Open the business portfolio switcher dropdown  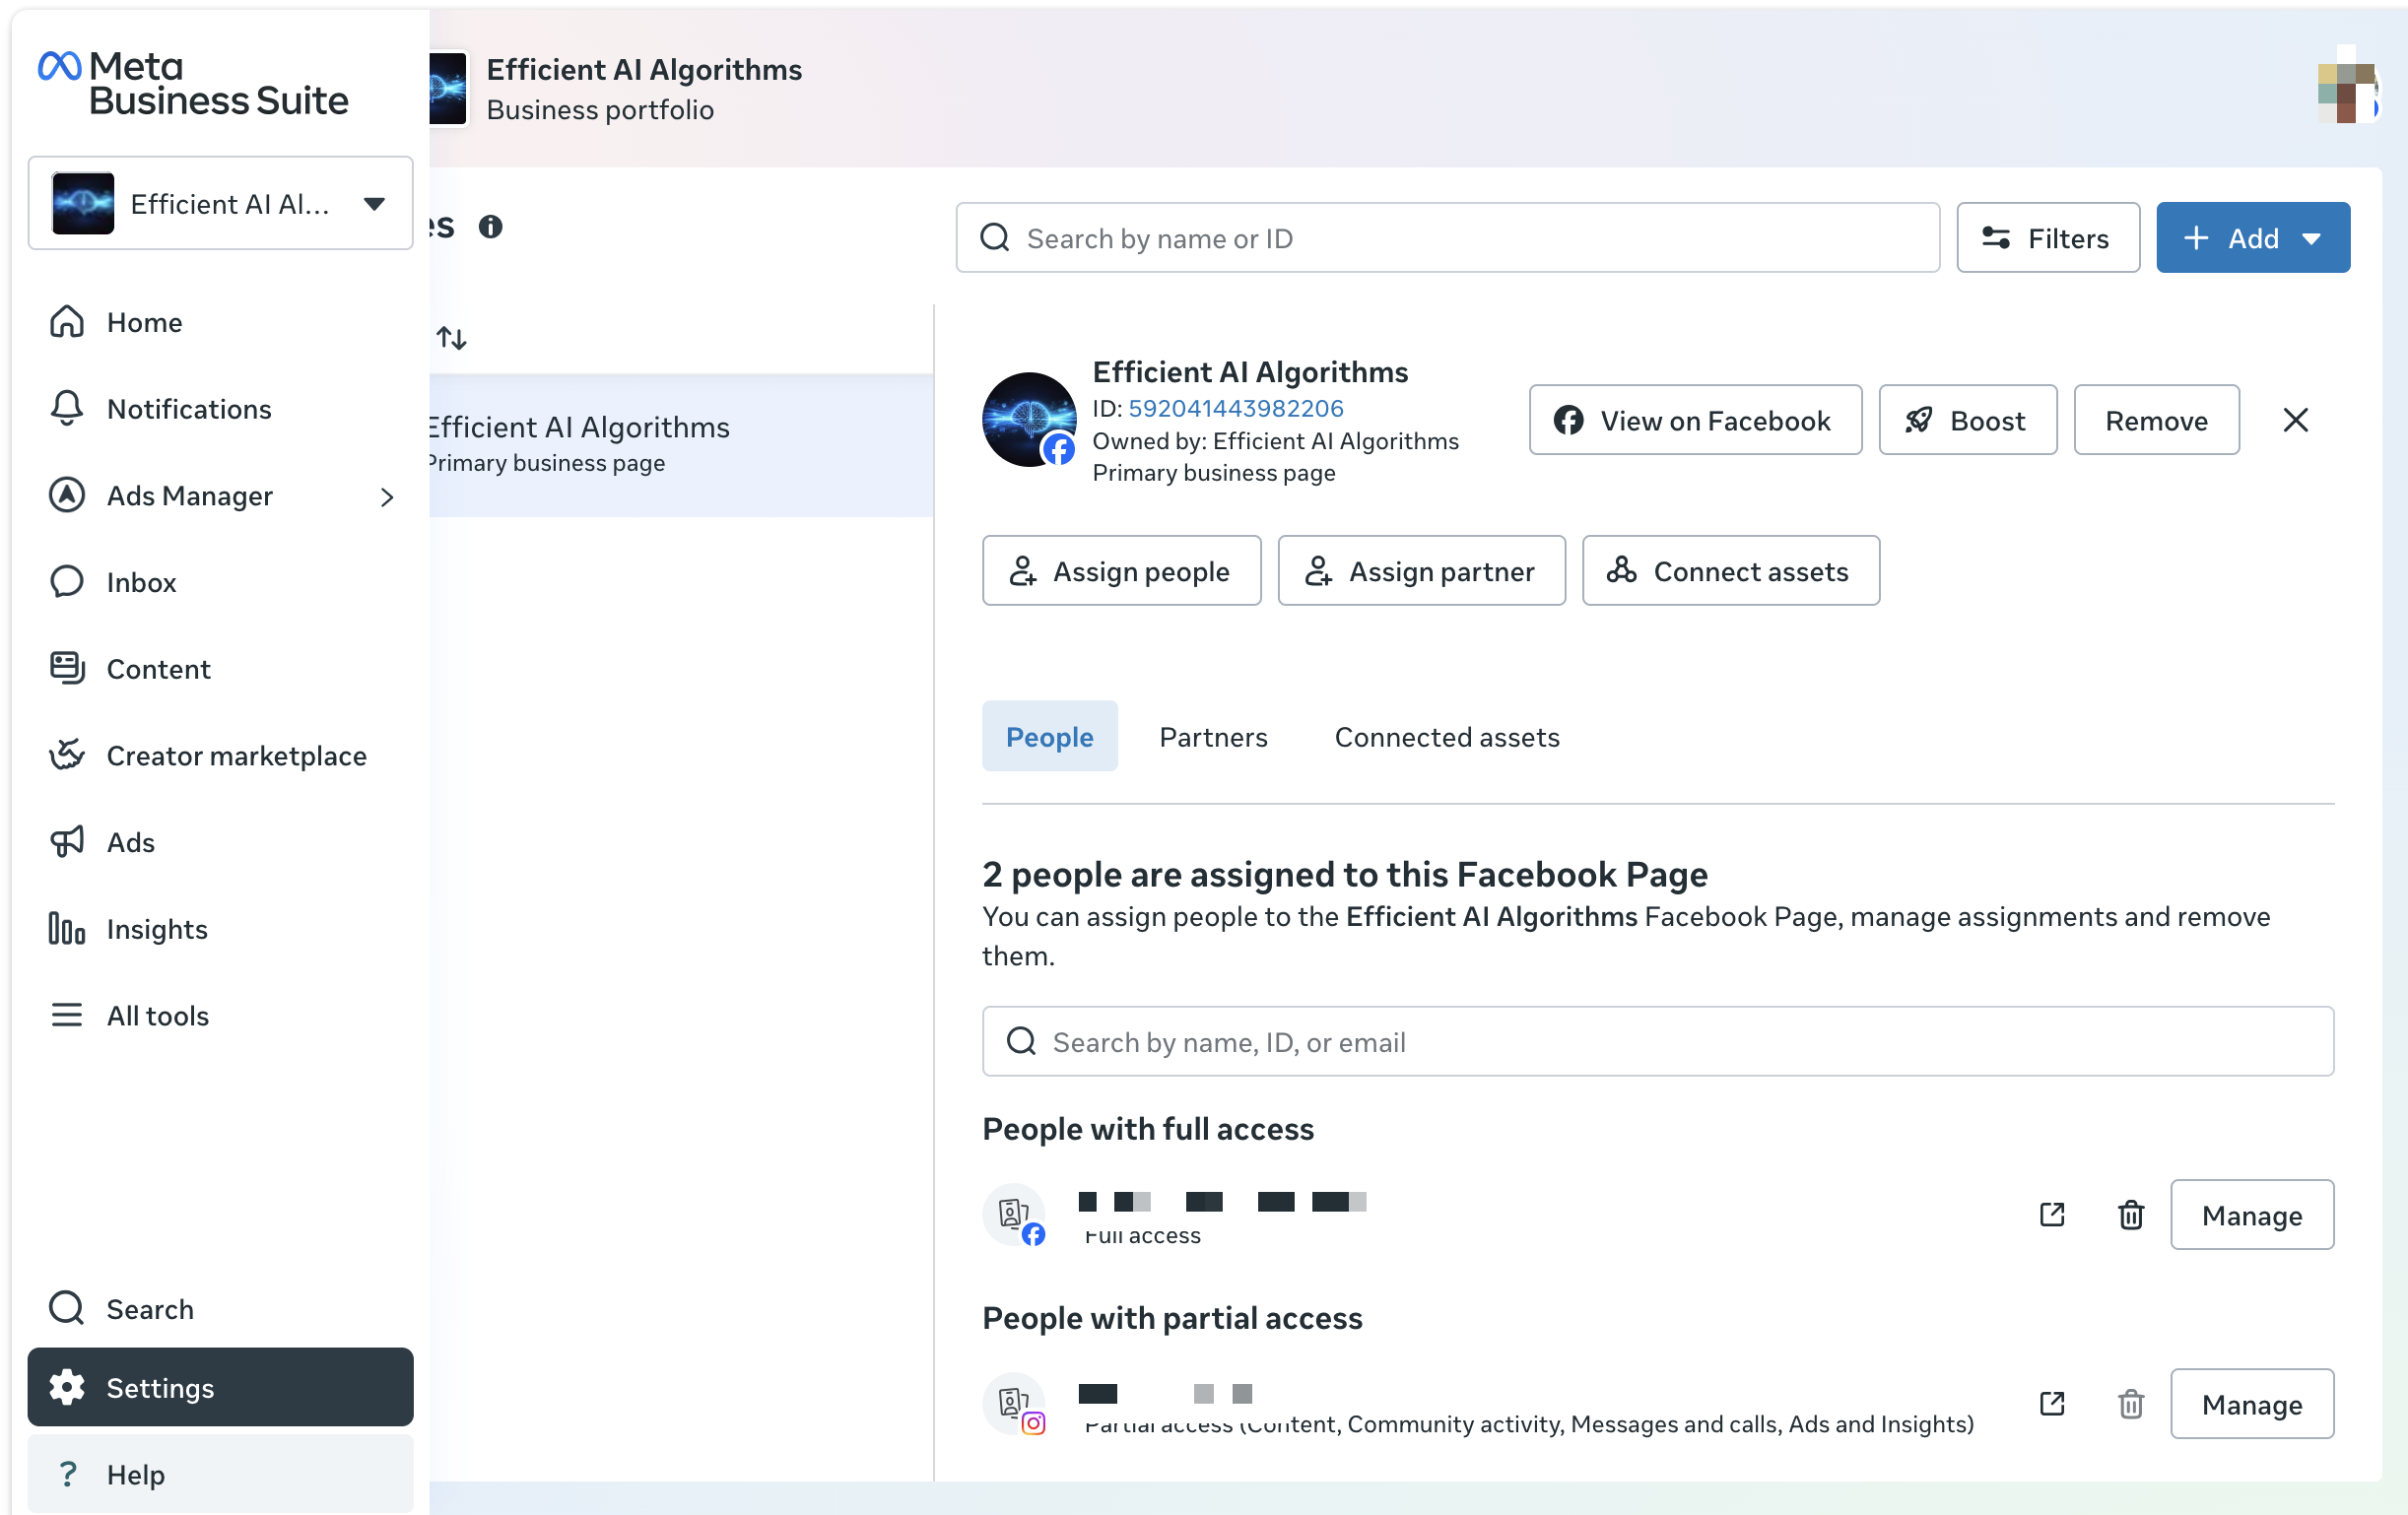click(220, 203)
